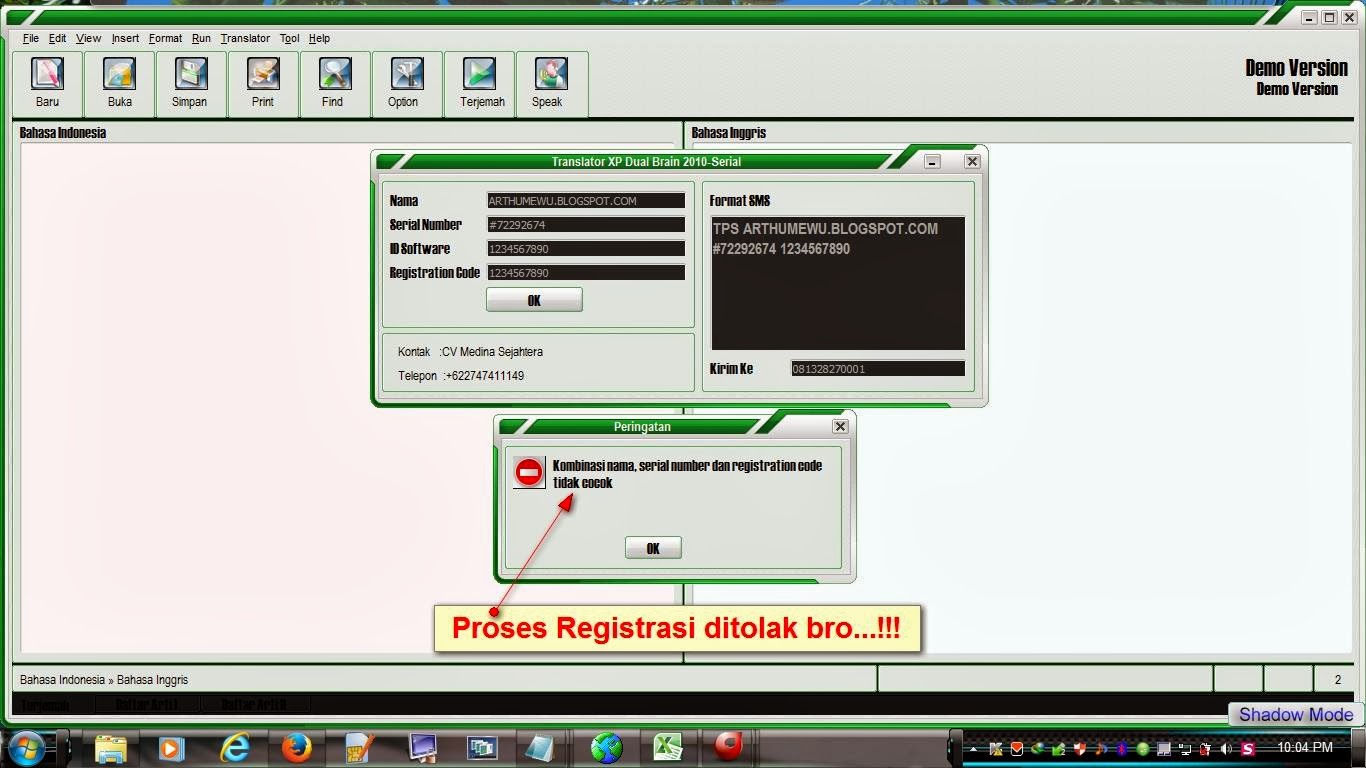Open the Format menu
The width and height of the screenshot is (1366, 768).
click(165, 38)
